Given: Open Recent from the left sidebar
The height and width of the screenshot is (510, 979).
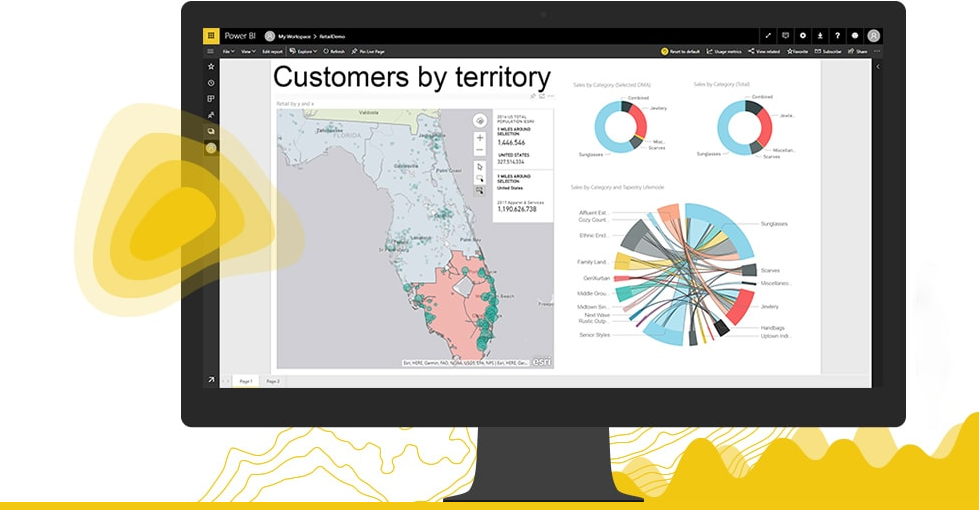Looking at the screenshot, I should click(211, 83).
